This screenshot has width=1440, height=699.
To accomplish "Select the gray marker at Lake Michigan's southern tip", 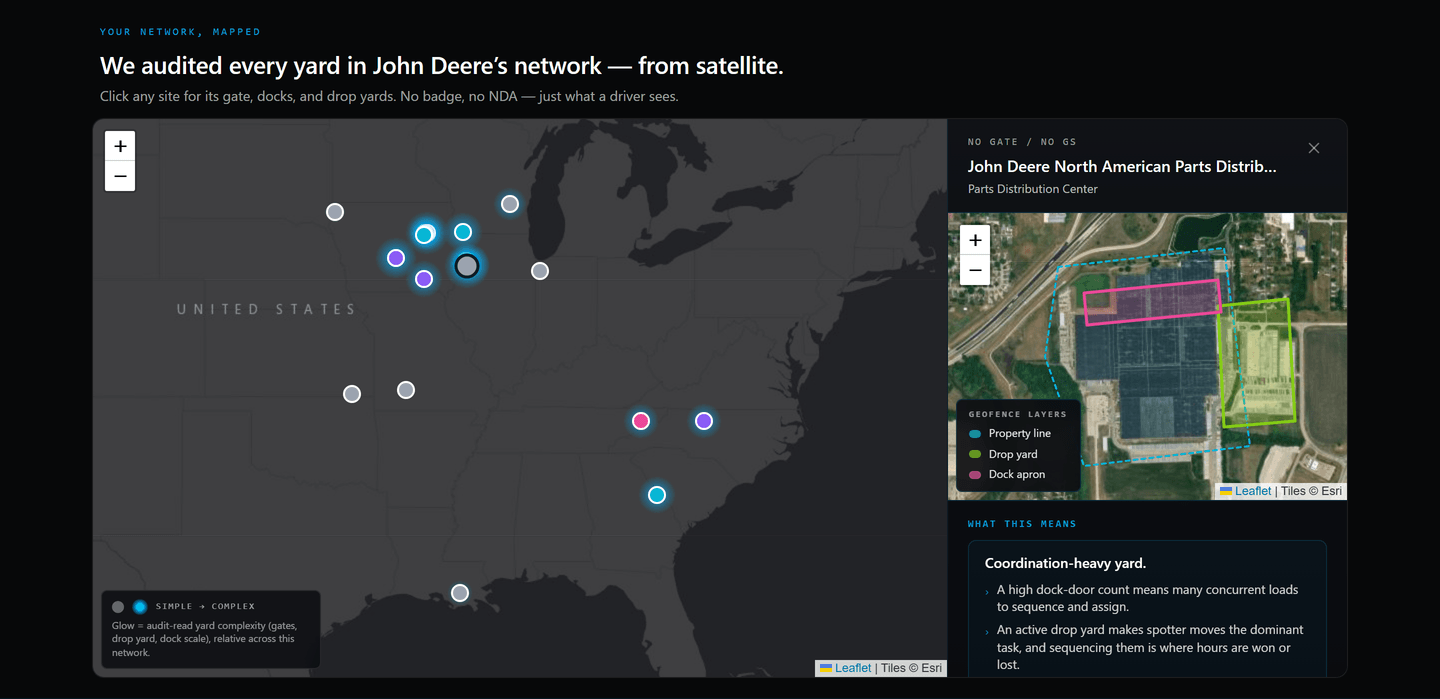I will coord(540,271).
